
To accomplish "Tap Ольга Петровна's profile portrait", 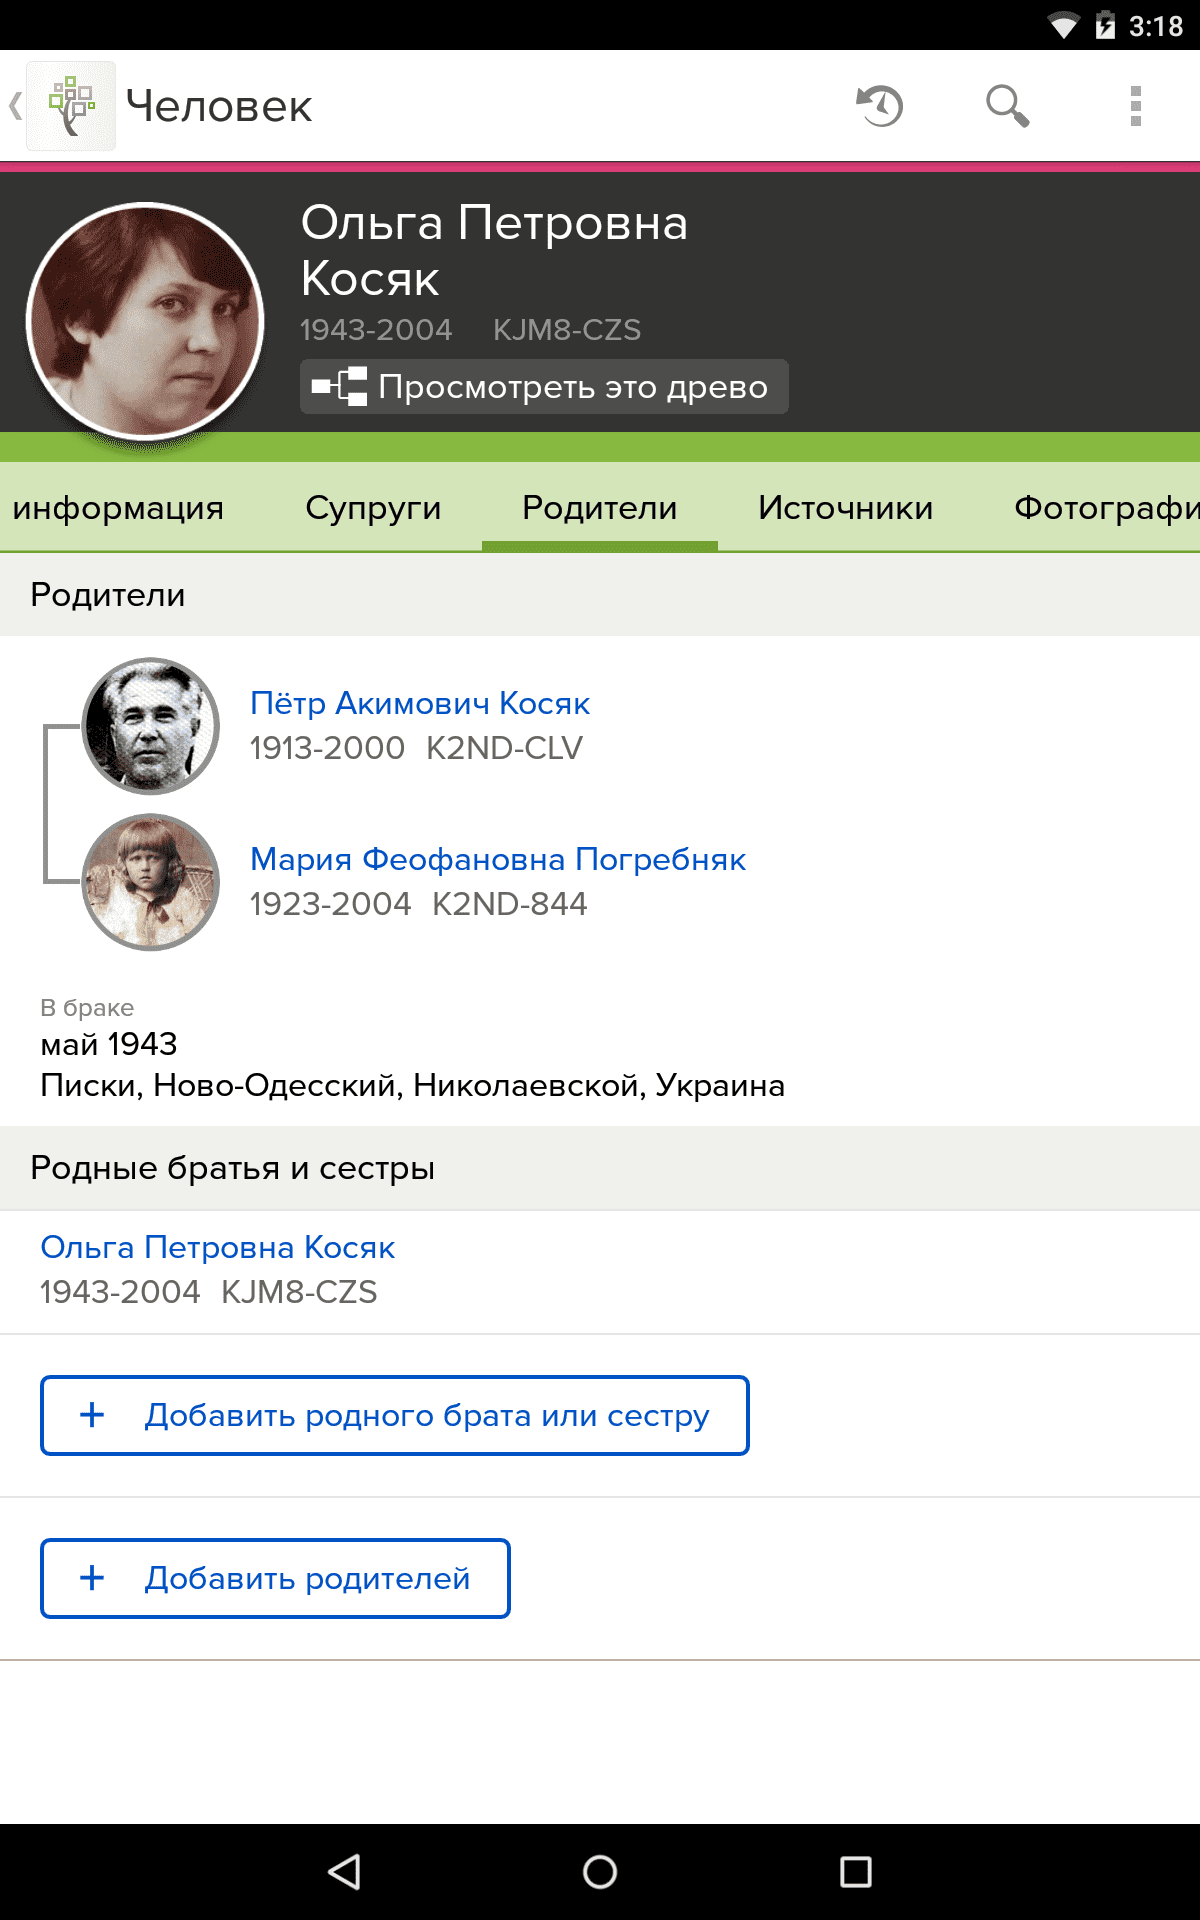I will pyautogui.click(x=146, y=322).
